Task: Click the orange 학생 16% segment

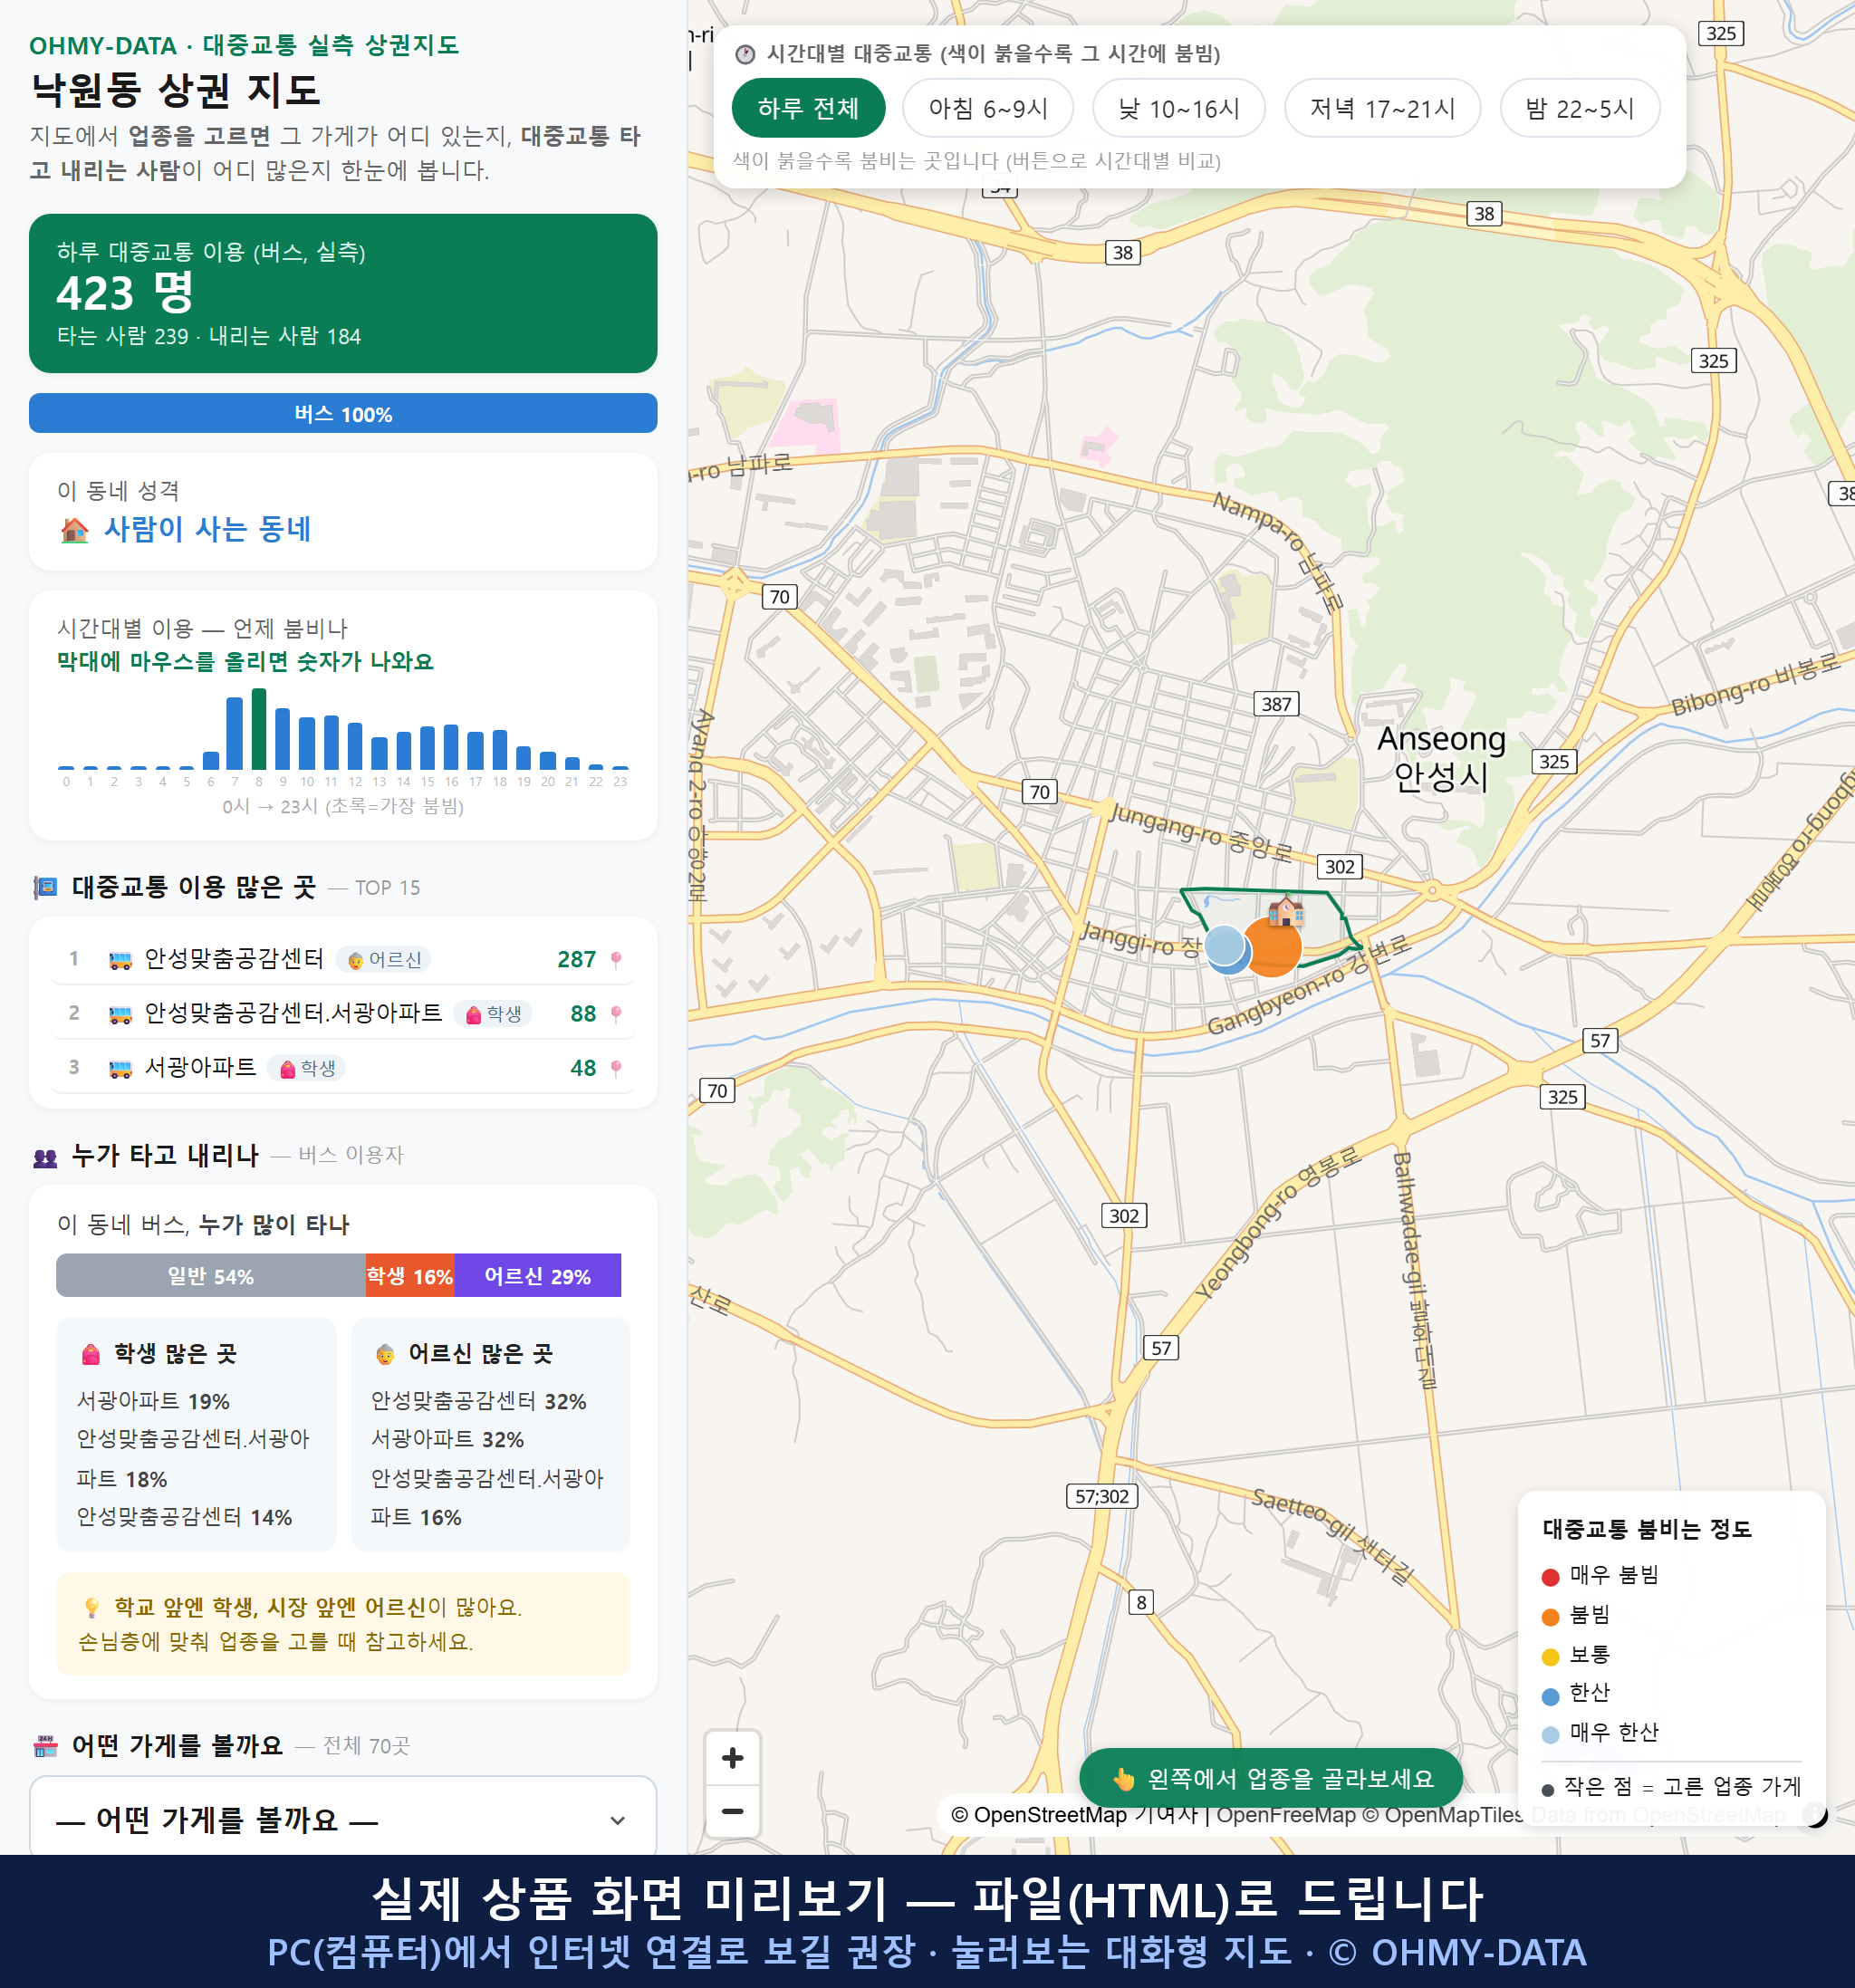Action: [410, 1276]
